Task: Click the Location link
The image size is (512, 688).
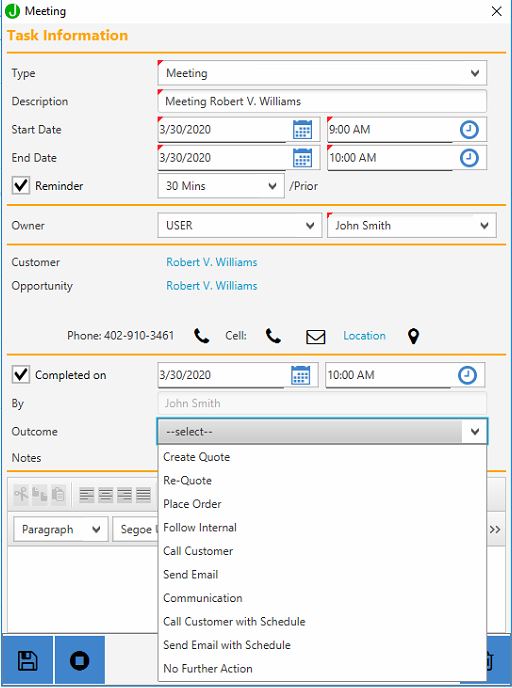Action: (x=364, y=336)
